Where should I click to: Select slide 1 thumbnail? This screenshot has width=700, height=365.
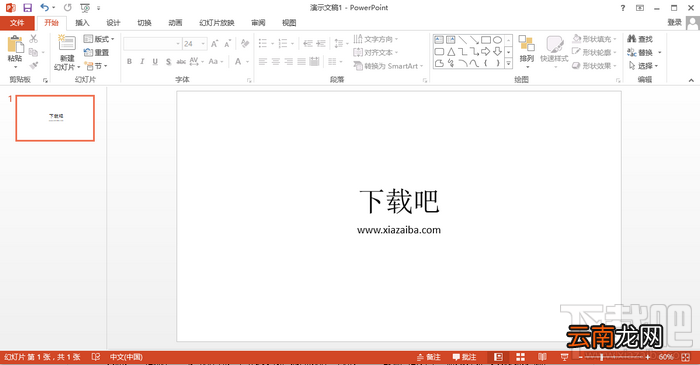[55, 118]
